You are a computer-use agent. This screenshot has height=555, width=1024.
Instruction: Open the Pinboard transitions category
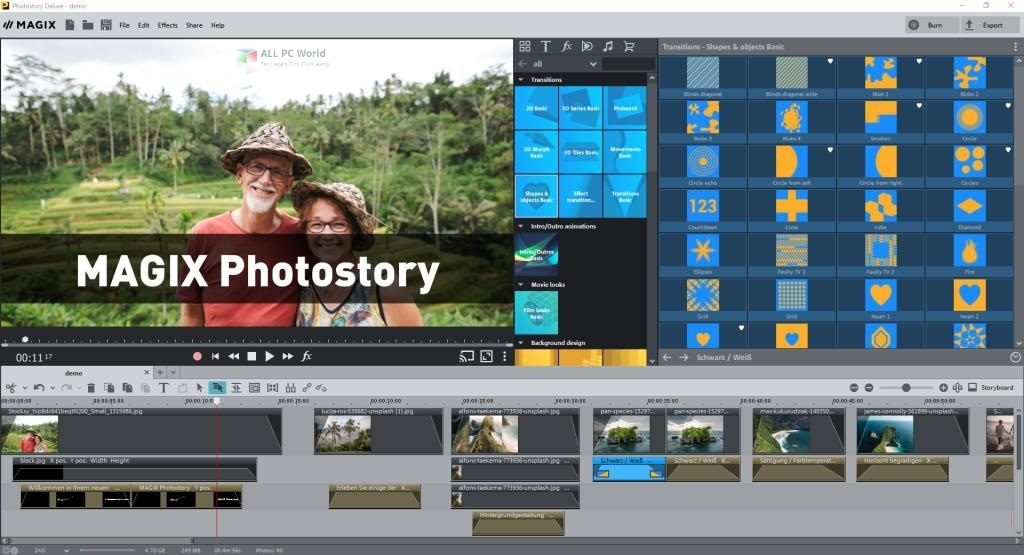625,108
